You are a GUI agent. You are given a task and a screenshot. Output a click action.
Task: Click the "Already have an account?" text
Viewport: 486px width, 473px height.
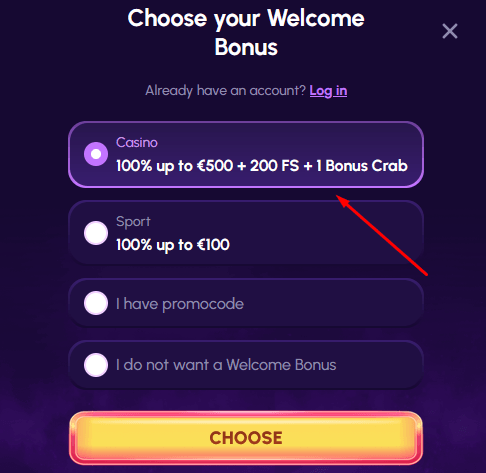[225, 91]
